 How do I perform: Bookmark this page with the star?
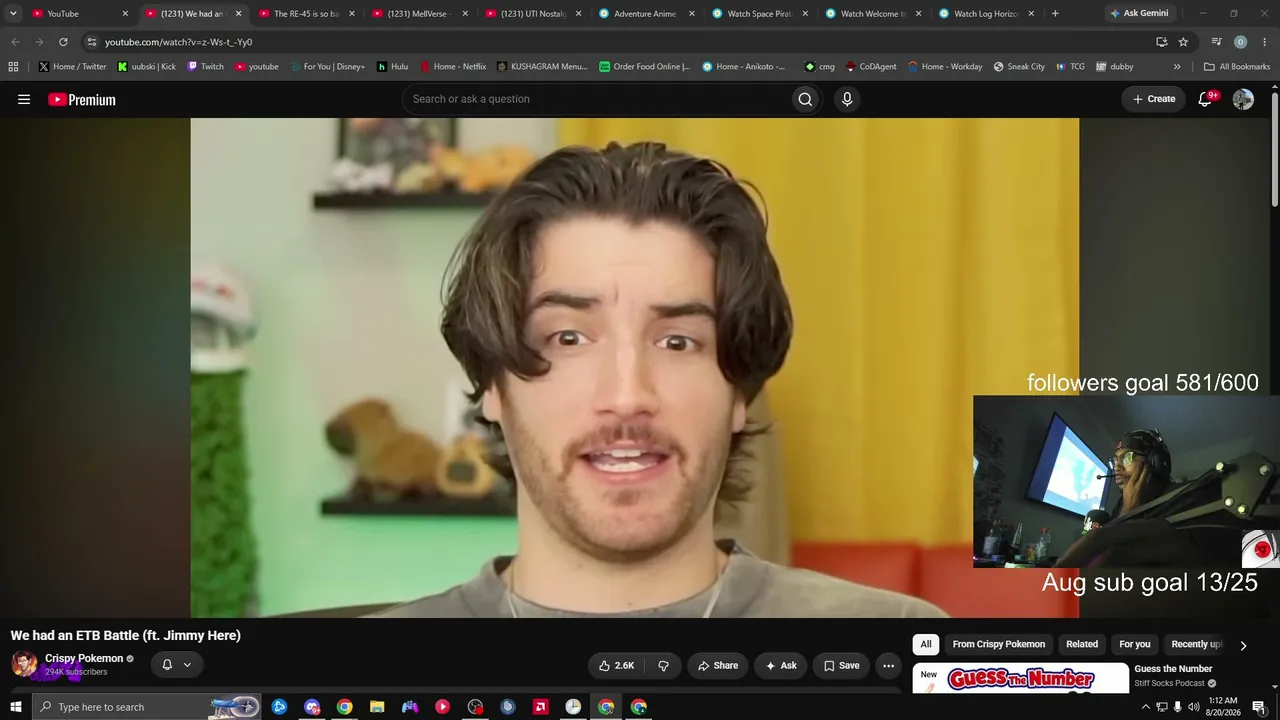click(1183, 42)
